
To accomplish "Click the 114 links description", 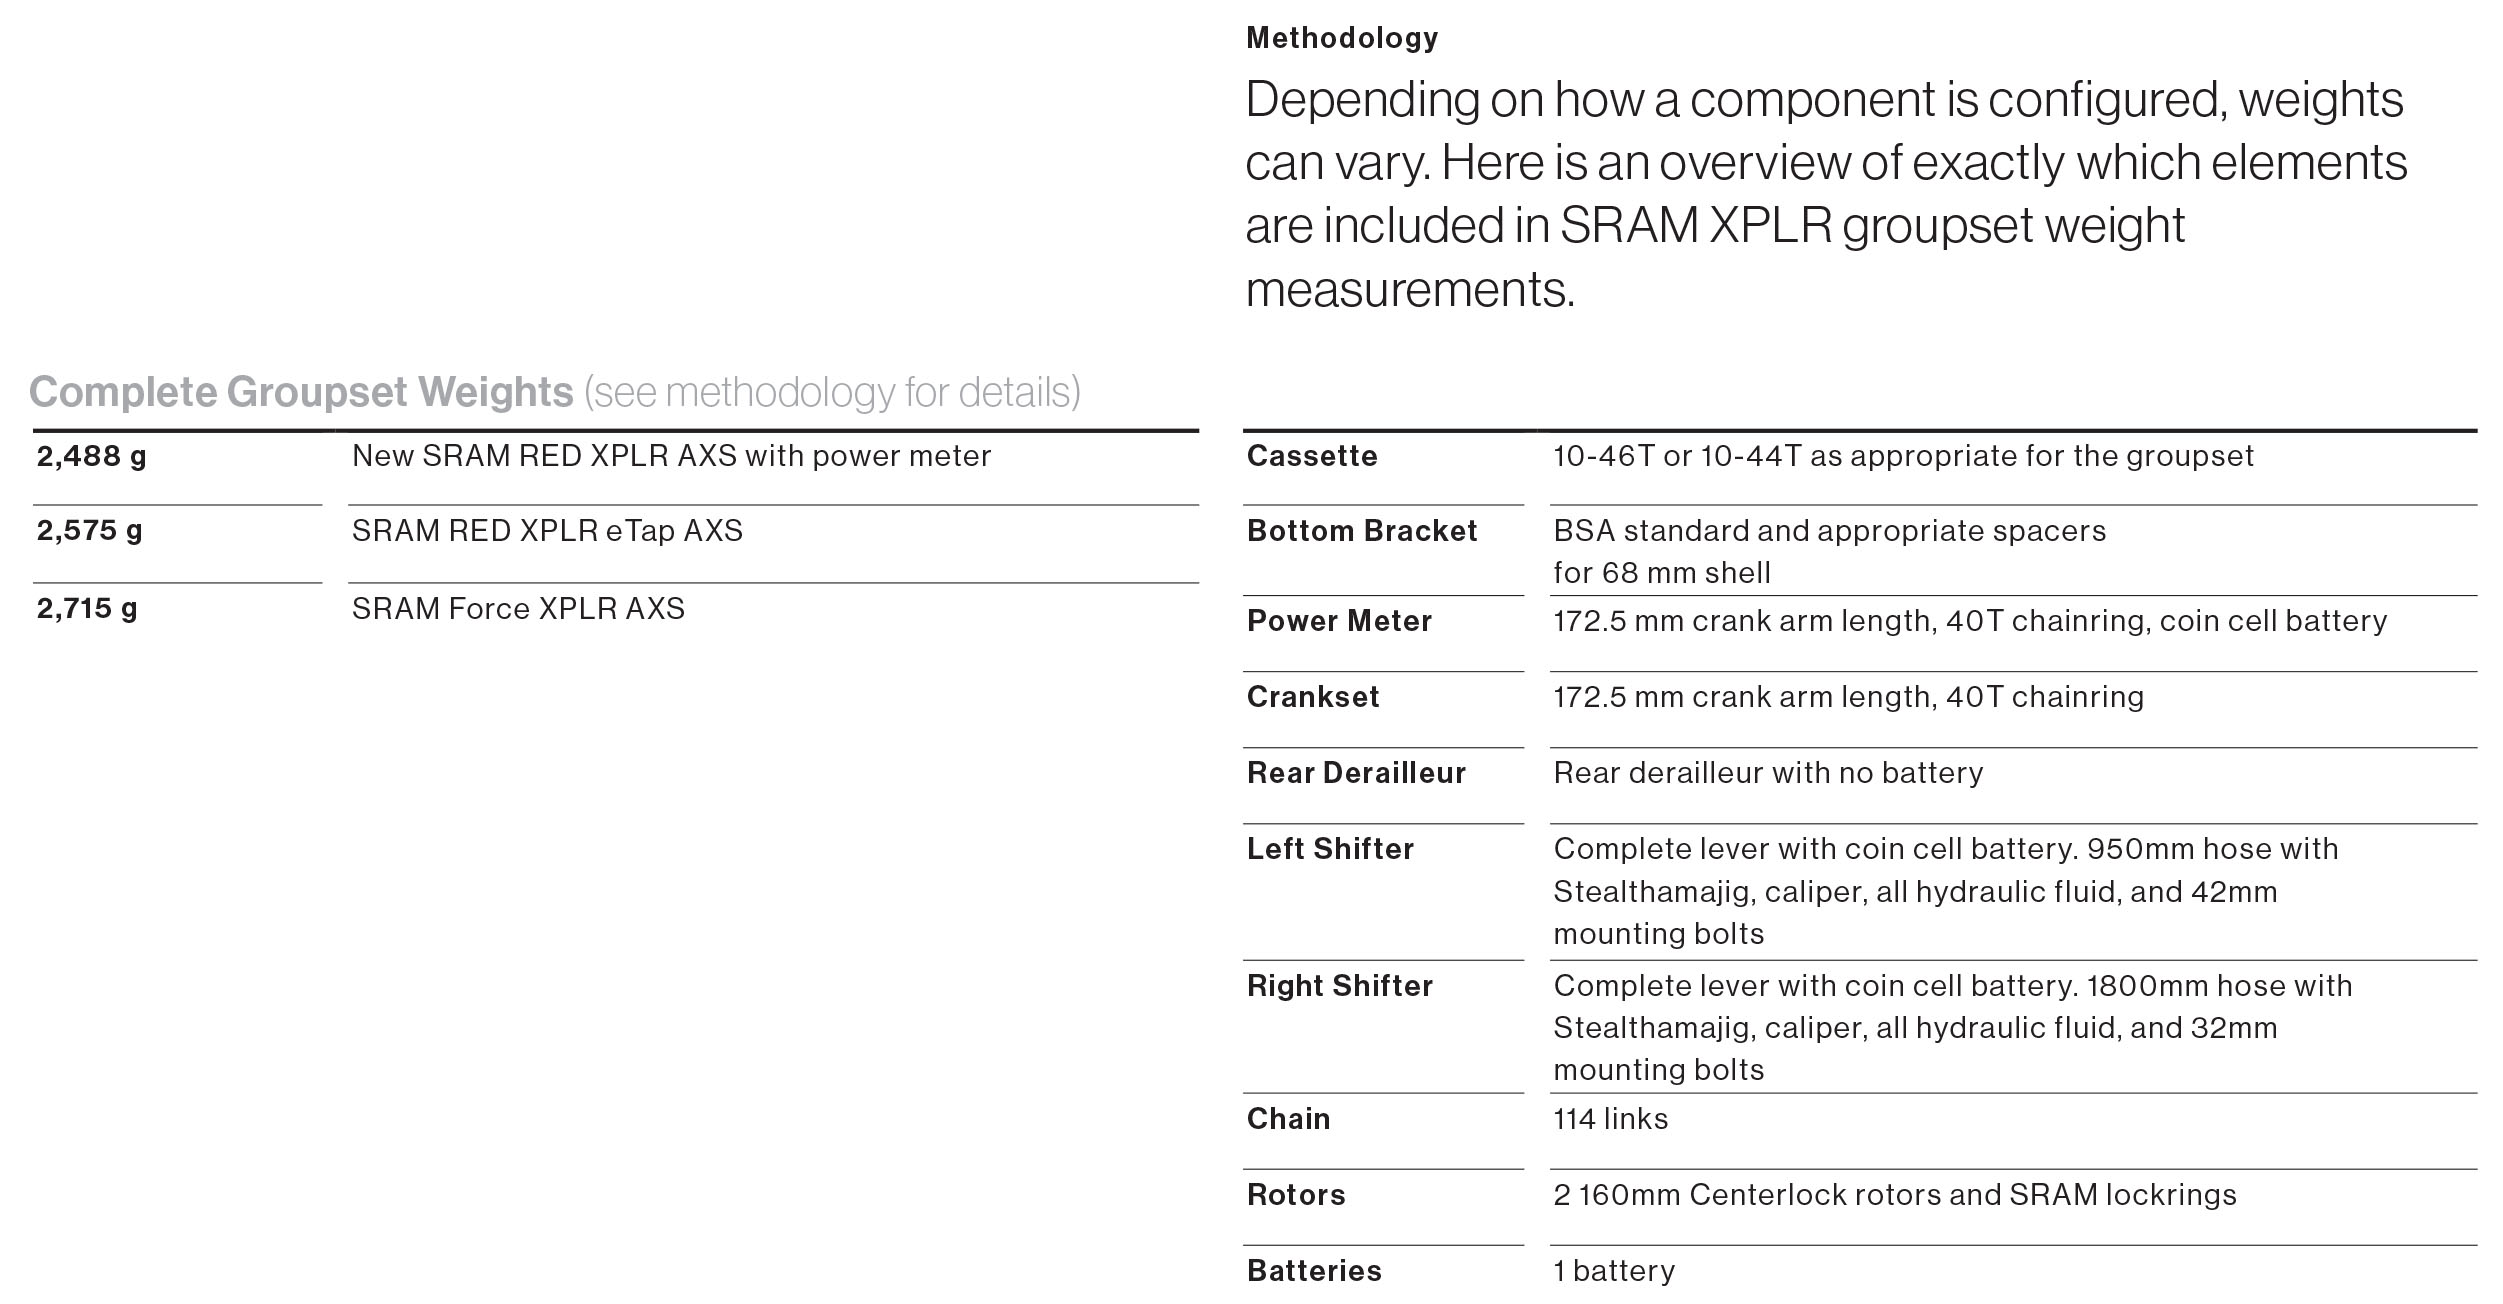I will pos(1610,1119).
